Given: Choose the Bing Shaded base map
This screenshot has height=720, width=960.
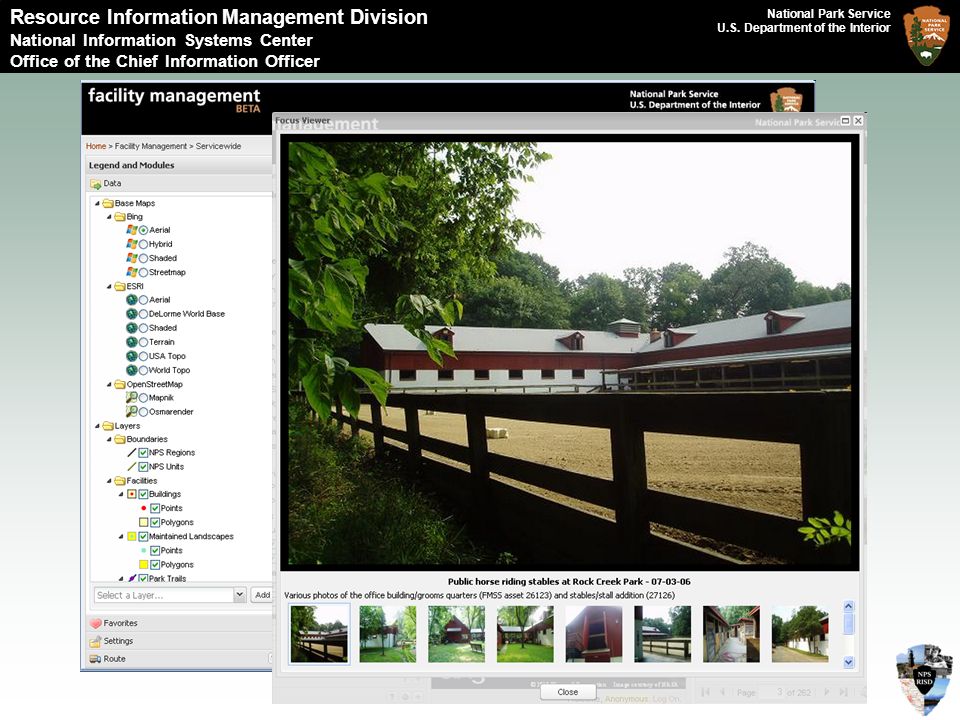Looking at the screenshot, I should pyautogui.click(x=143, y=258).
